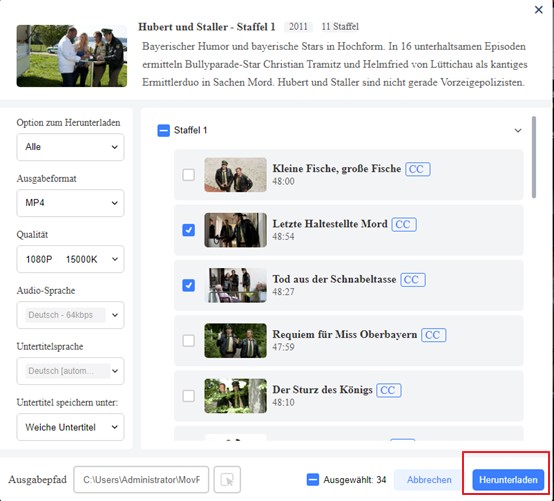554x501 pixels.
Task: Open the Untertitel speichern unter dropdown
Action: click(70, 427)
